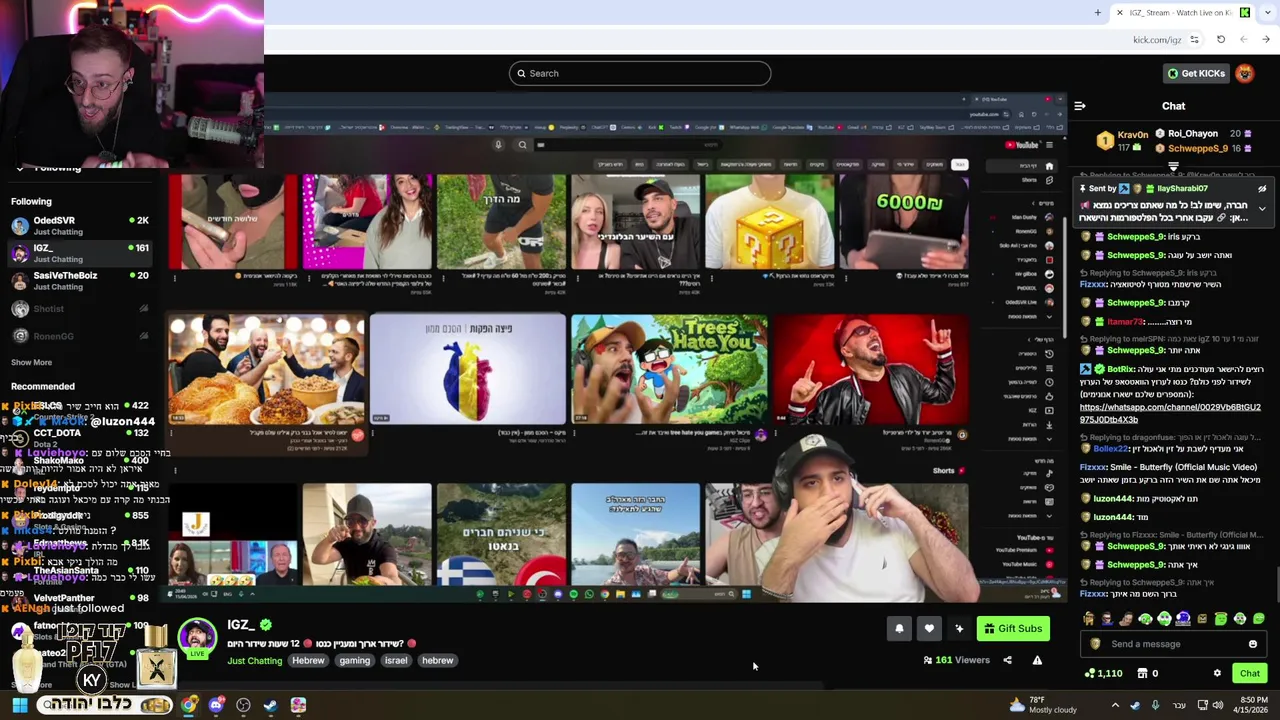Click the 1,110 channel points icon
Viewport: 1280px width, 720px height.
(1090, 673)
